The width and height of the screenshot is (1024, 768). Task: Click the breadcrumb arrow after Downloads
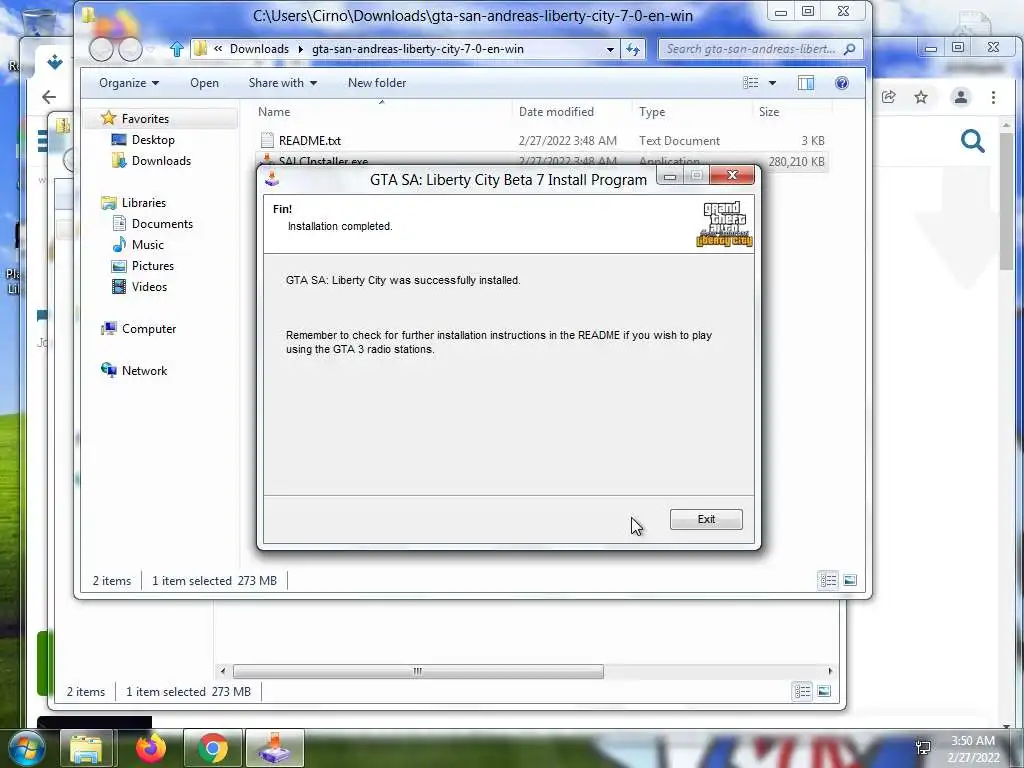[300, 49]
